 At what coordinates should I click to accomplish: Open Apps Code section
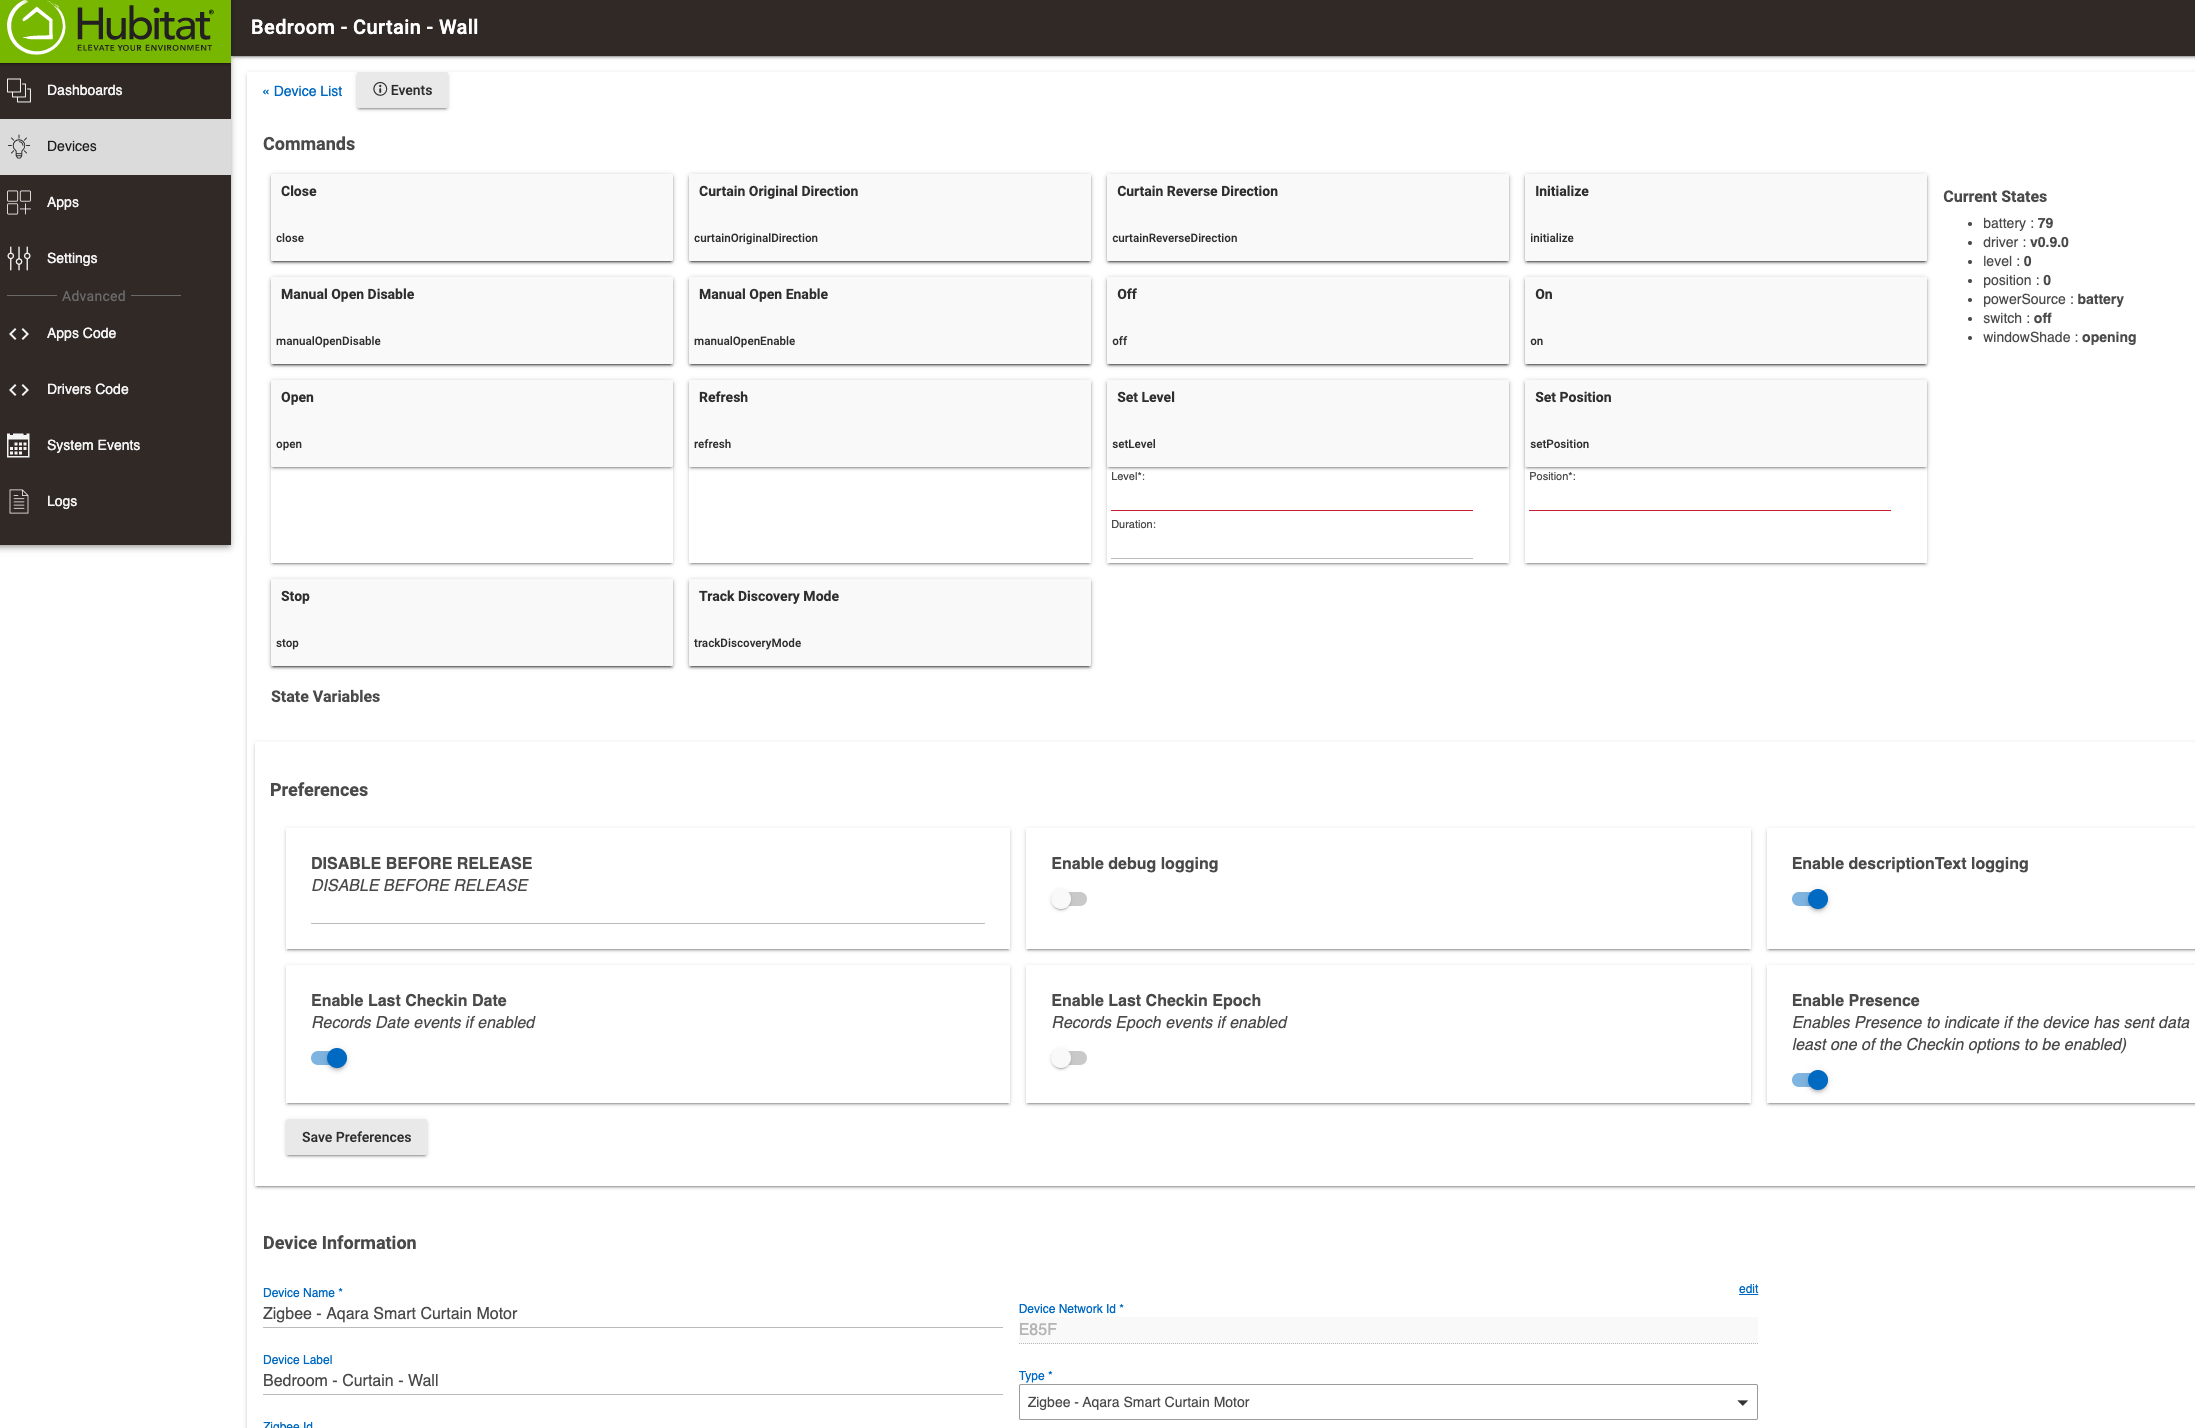pyautogui.click(x=115, y=333)
